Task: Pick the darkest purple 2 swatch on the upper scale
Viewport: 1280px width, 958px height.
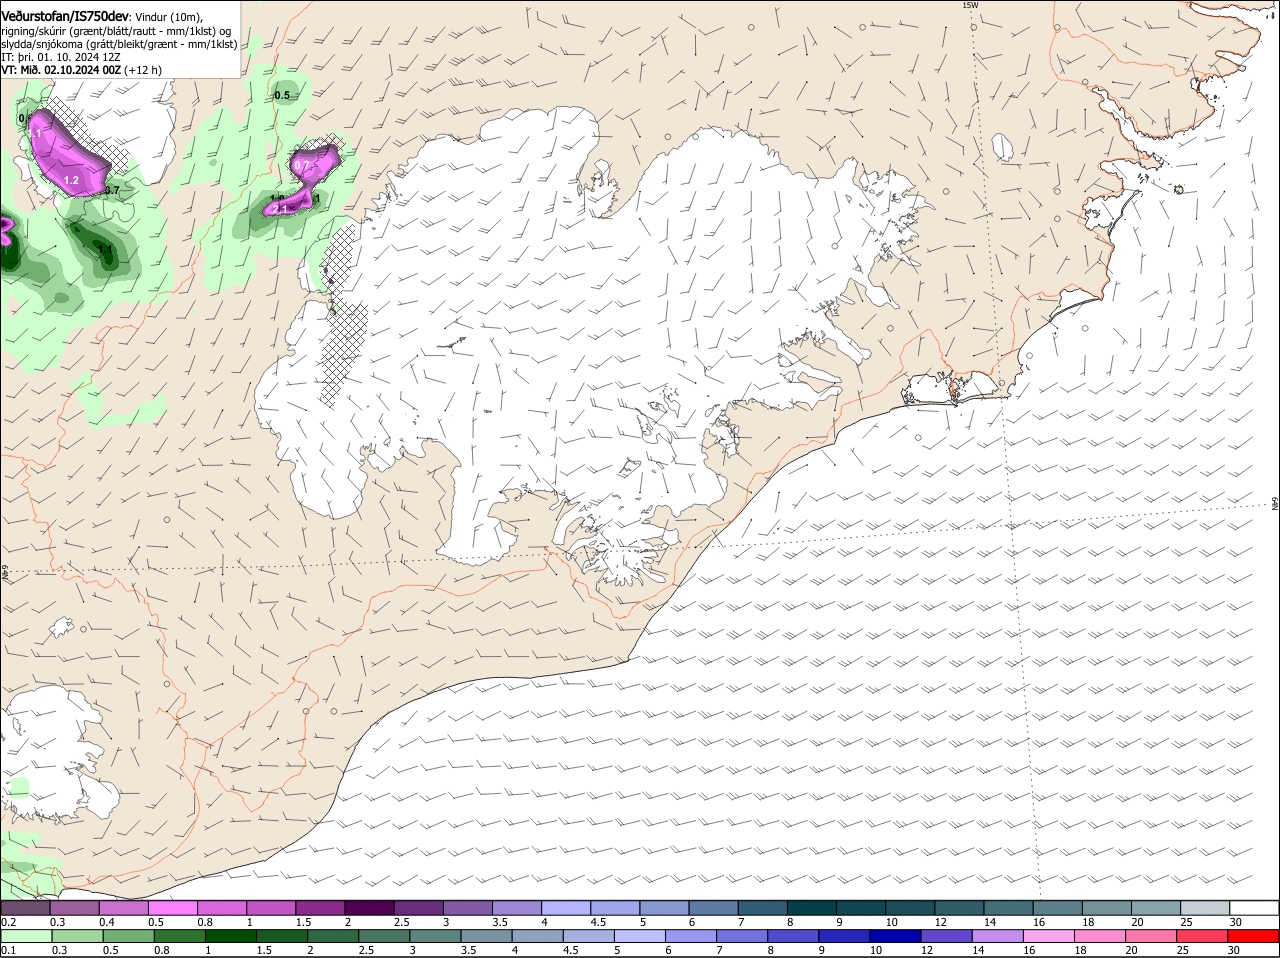Action: [x=369, y=908]
